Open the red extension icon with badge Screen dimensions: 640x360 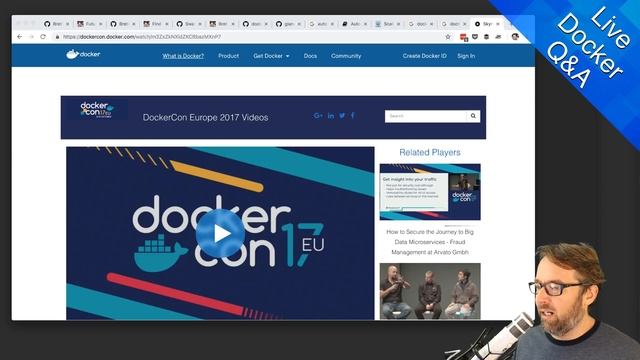(x=464, y=37)
